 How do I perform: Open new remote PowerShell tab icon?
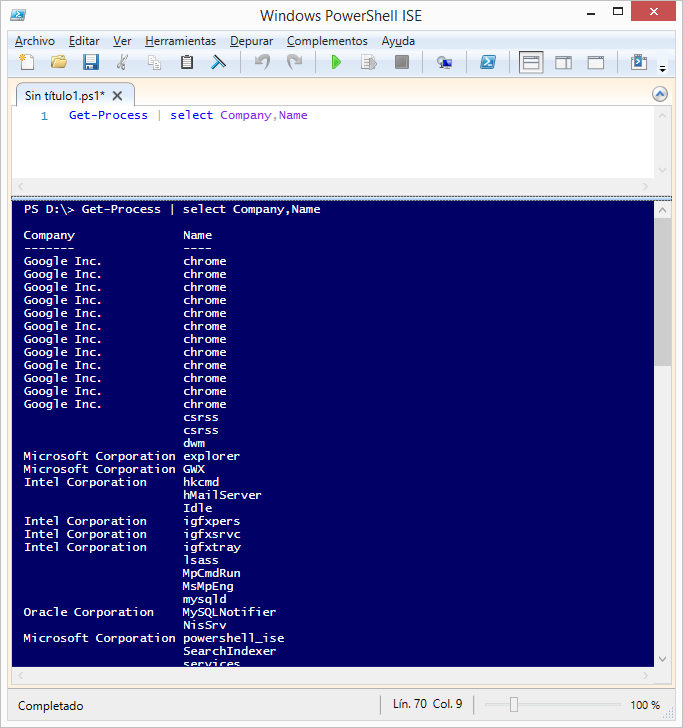click(444, 62)
